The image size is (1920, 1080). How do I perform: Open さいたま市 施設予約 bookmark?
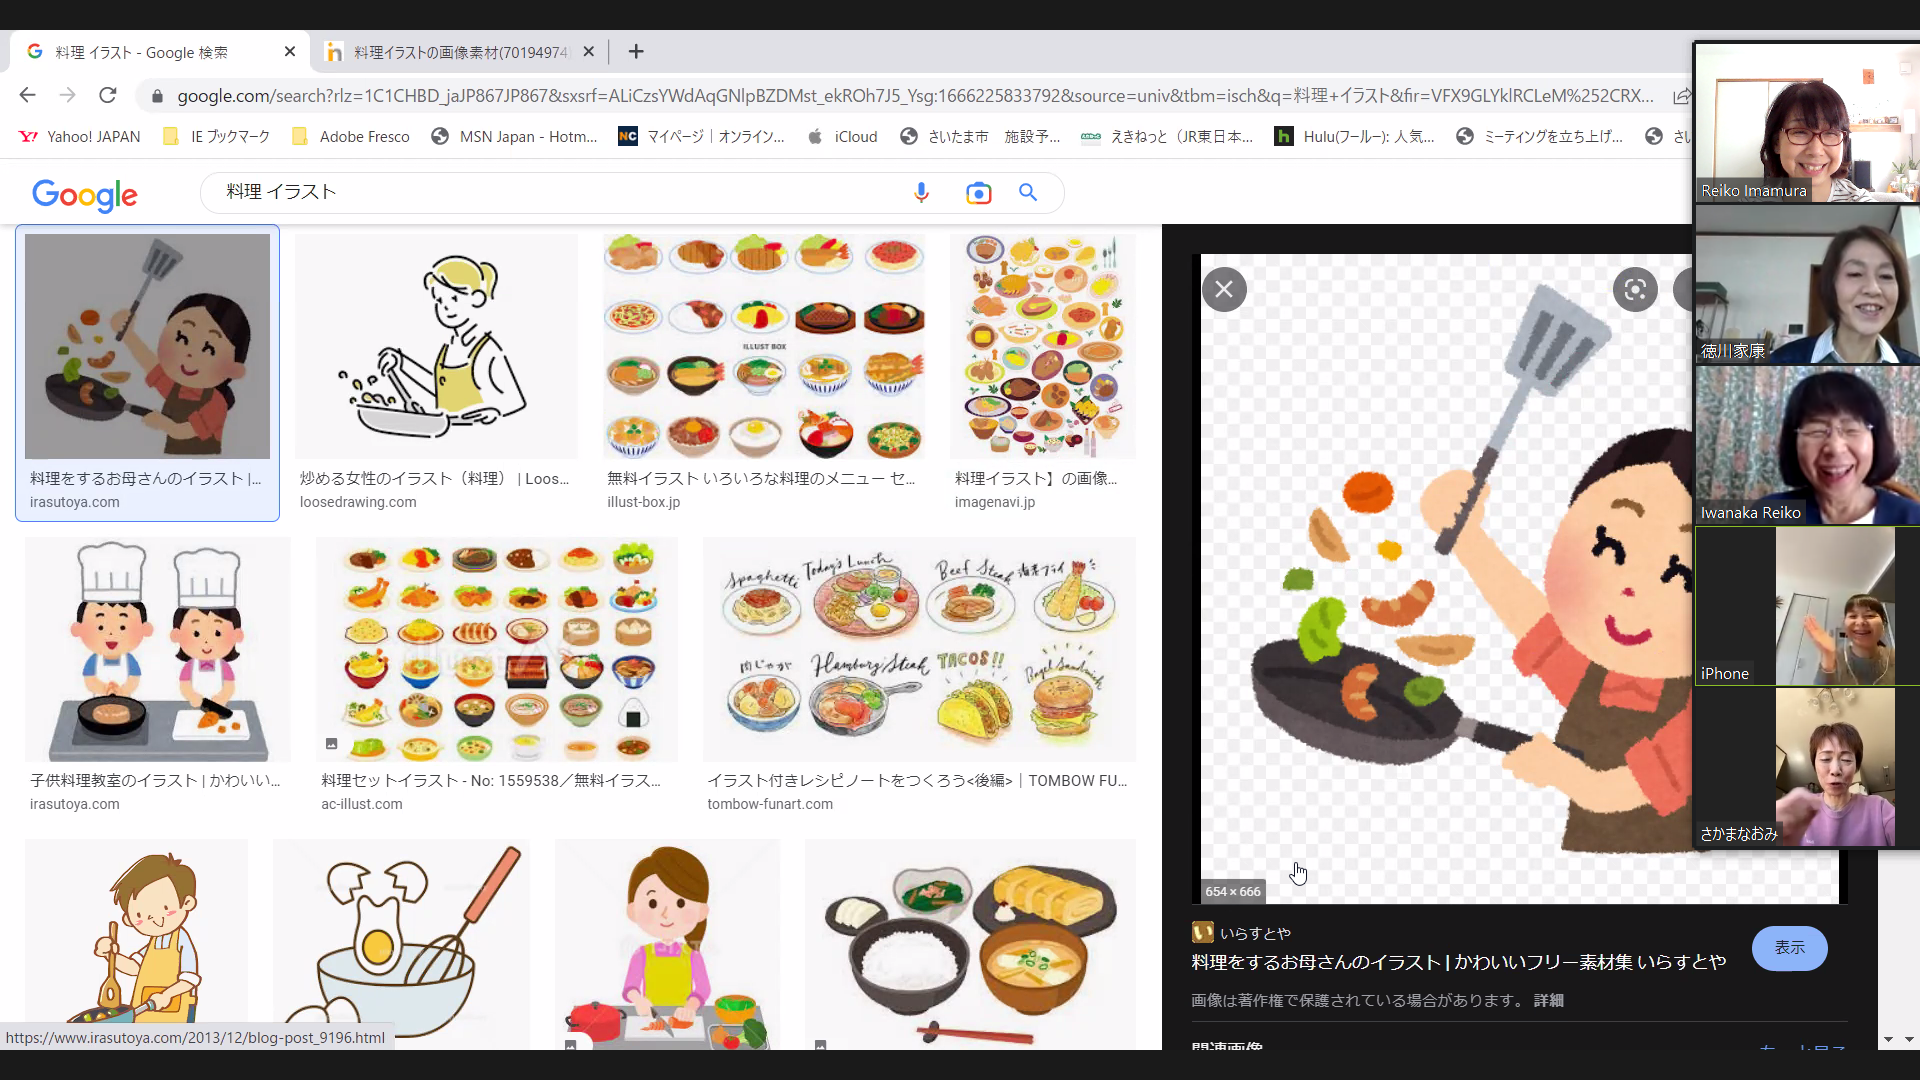click(x=980, y=136)
